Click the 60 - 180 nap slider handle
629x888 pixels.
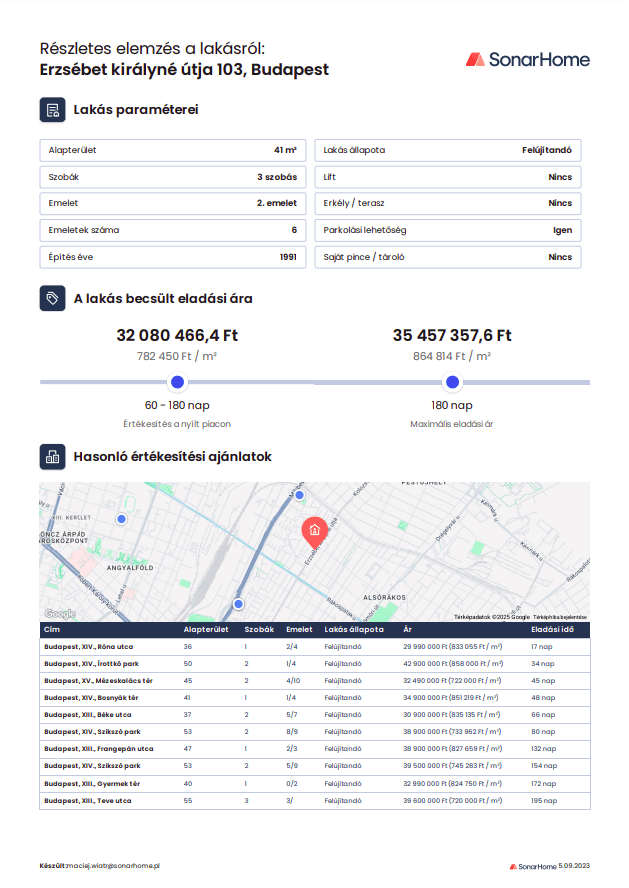click(178, 382)
